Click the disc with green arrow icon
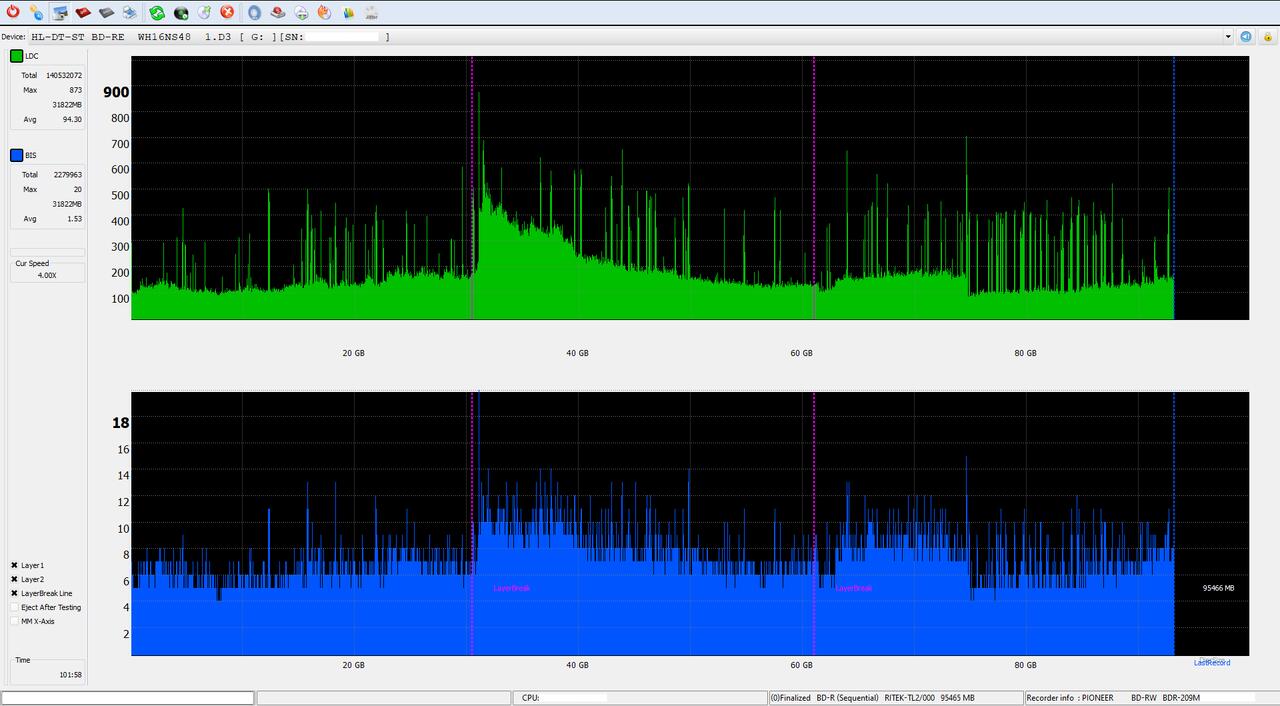The height and width of the screenshot is (706, 1280). [x=301, y=12]
